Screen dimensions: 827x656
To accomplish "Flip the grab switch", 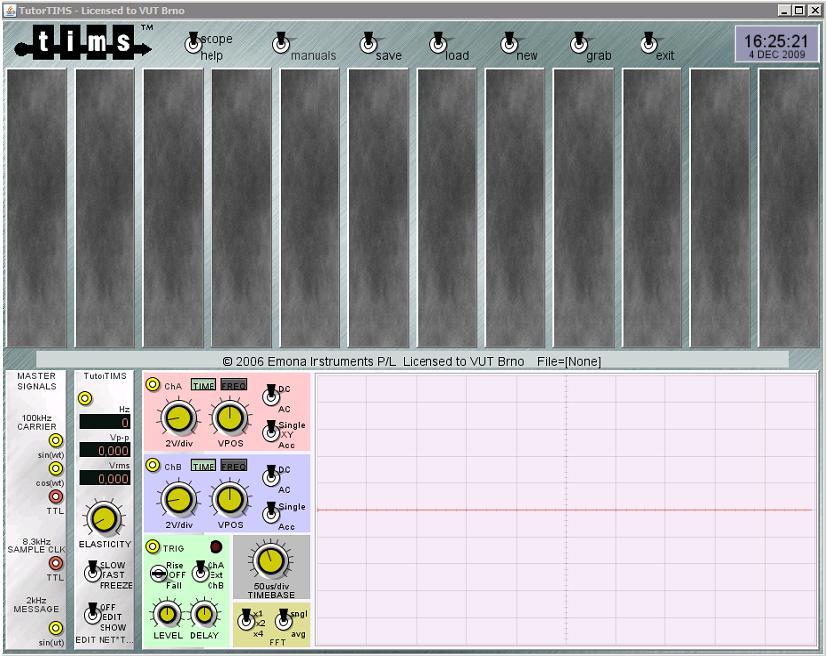I will tap(579, 43).
